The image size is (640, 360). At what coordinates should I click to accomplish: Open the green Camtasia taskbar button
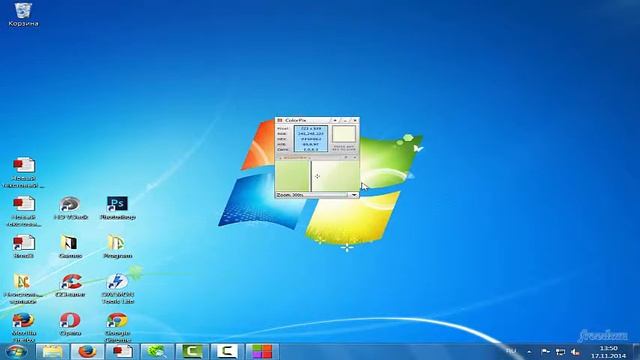click(x=192, y=352)
